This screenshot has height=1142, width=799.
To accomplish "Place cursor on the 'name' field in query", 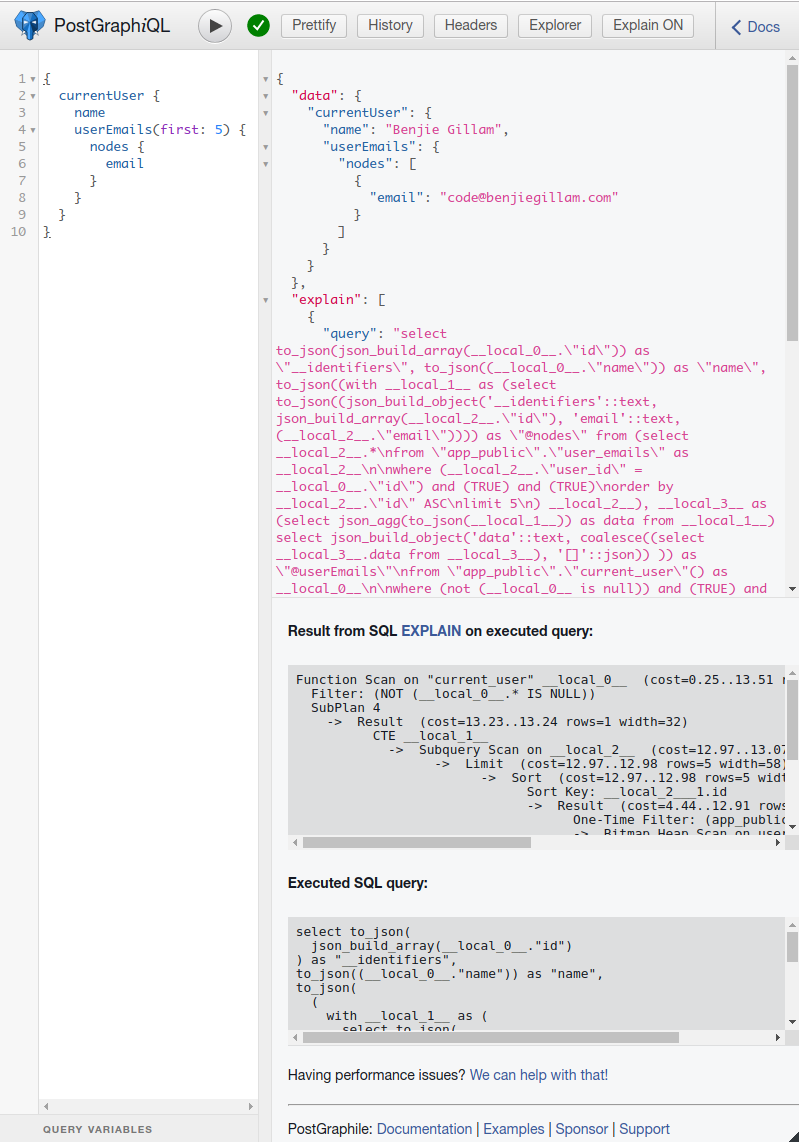I will [x=90, y=113].
